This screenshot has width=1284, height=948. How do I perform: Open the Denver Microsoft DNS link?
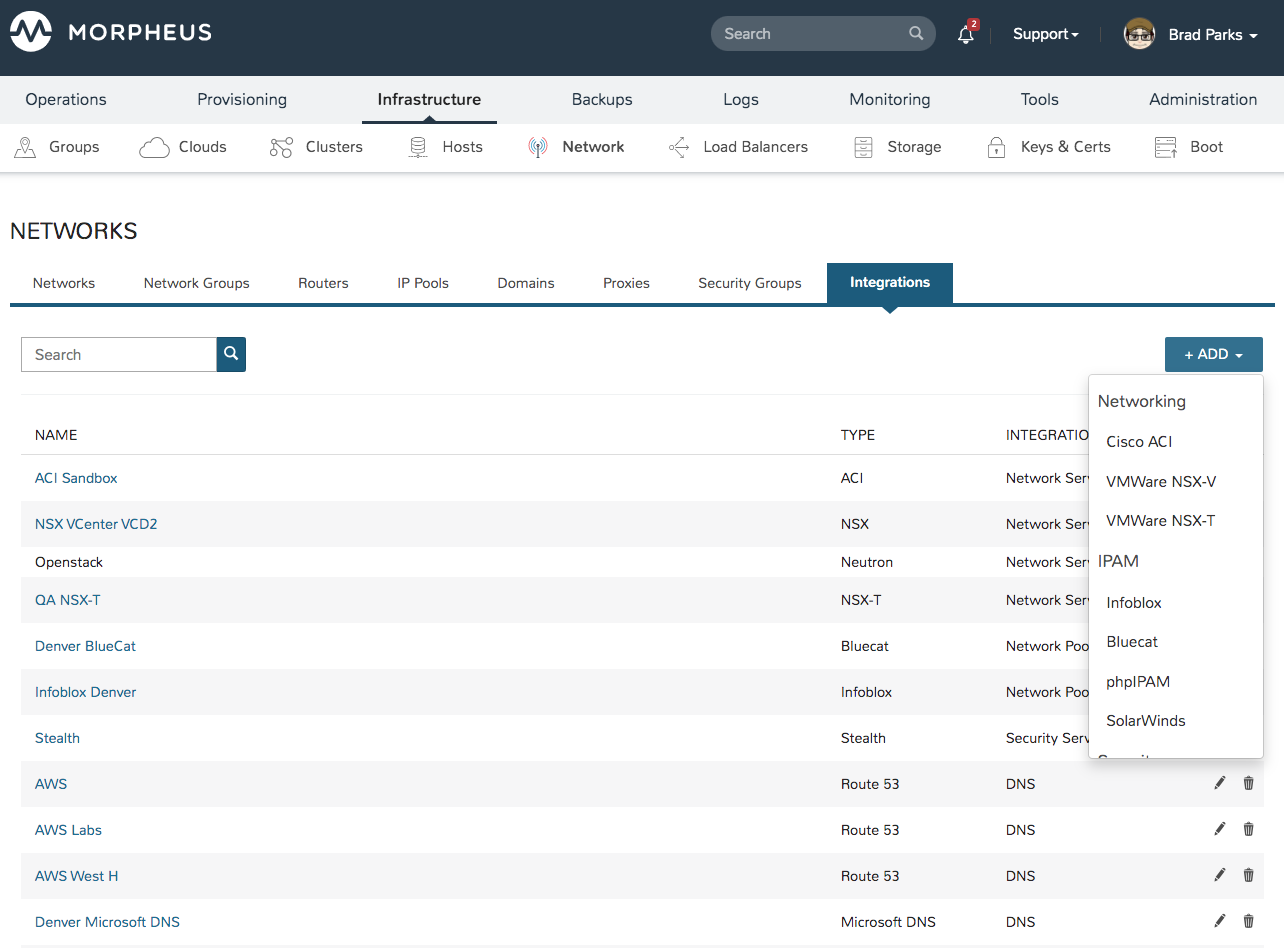[107, 922]
